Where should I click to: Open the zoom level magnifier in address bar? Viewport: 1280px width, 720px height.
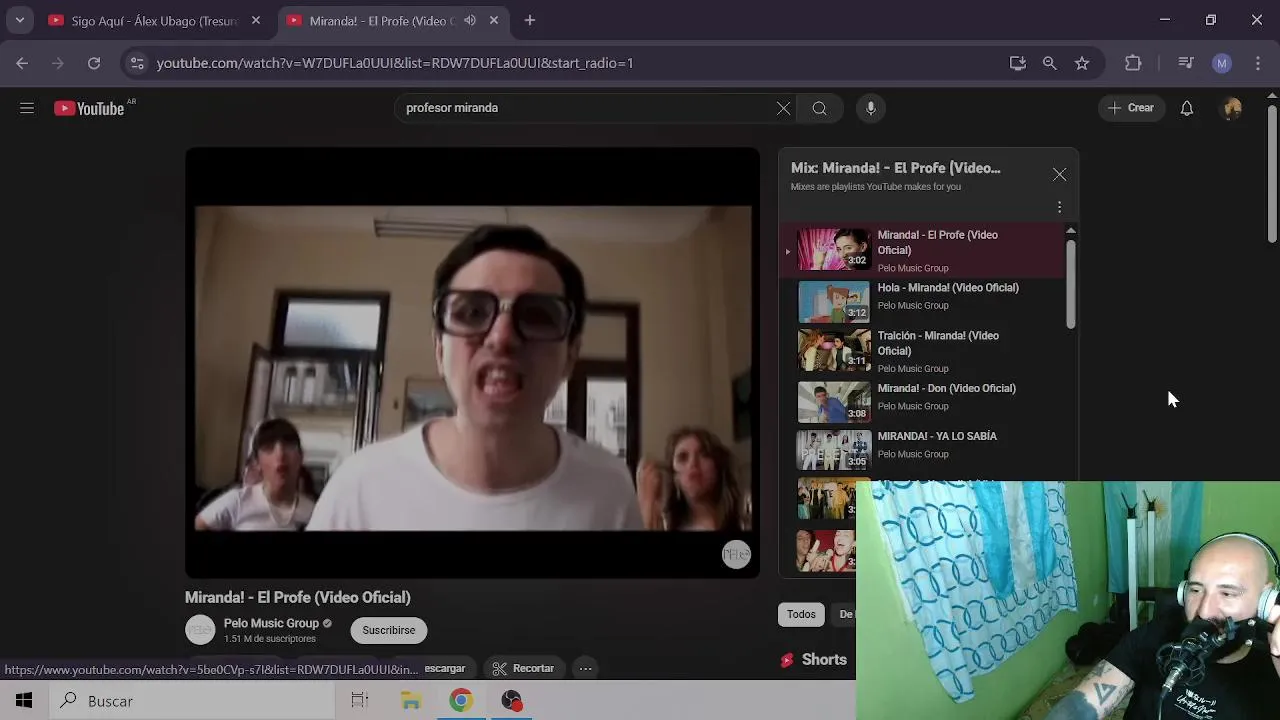click(x=1049, y=63)
